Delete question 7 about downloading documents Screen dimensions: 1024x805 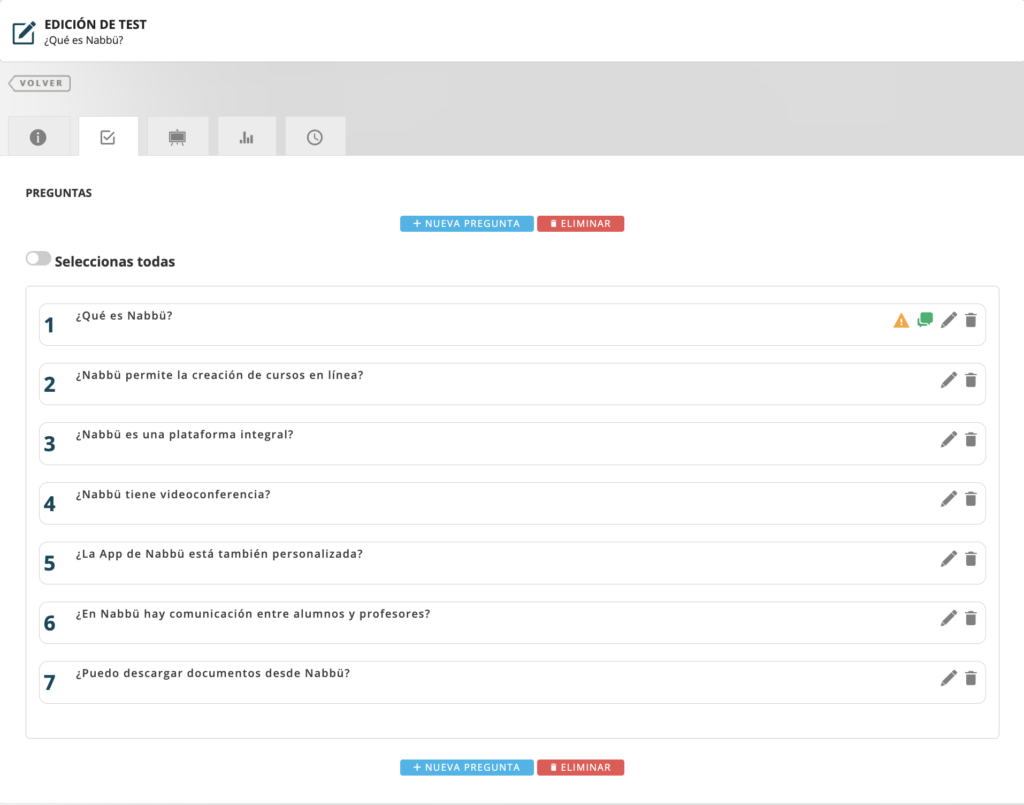pyautogui.click(x=970, y=678)
